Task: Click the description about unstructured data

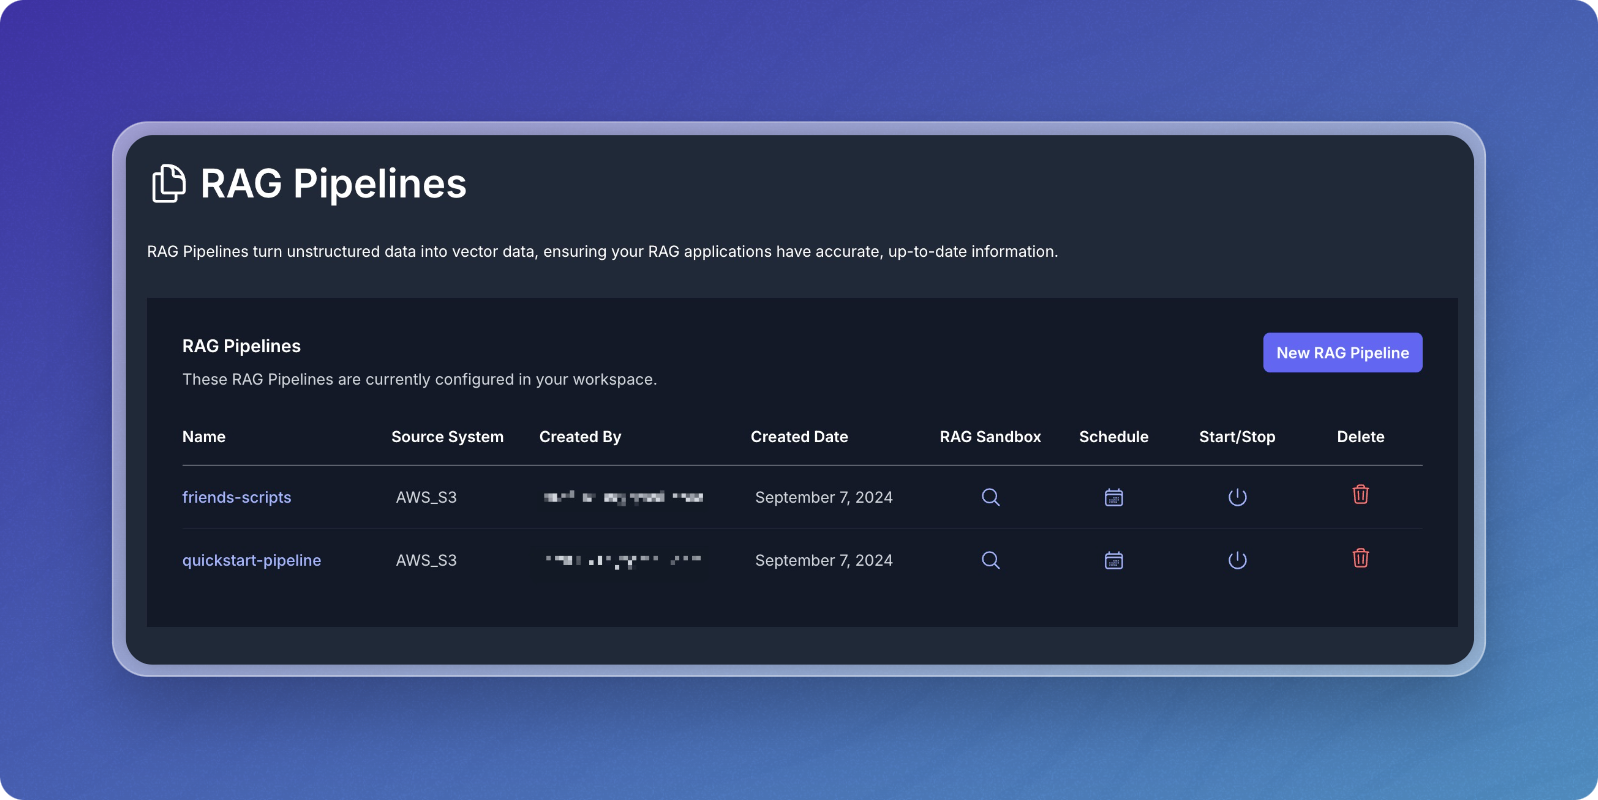Action: (x=602, y=252)
